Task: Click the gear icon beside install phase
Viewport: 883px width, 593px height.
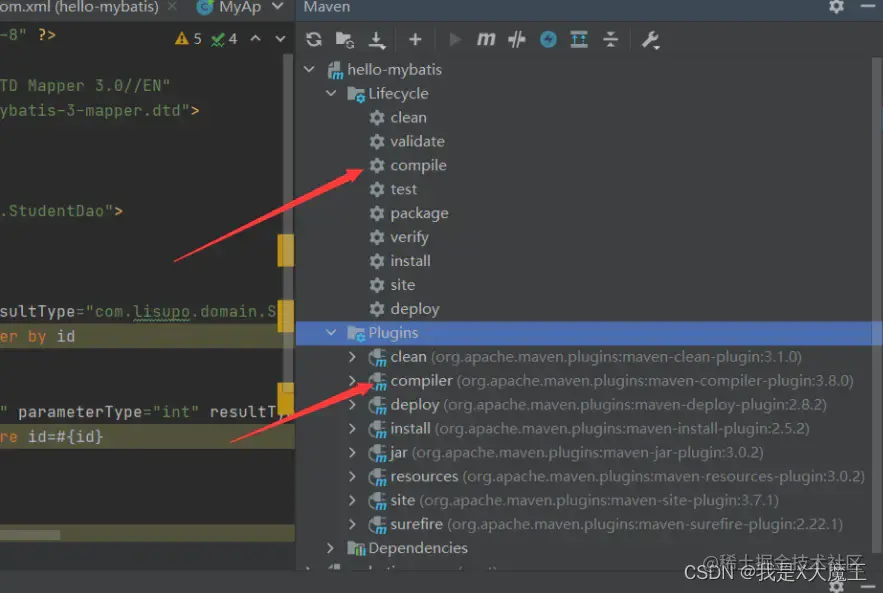Action: pos(377,261)
